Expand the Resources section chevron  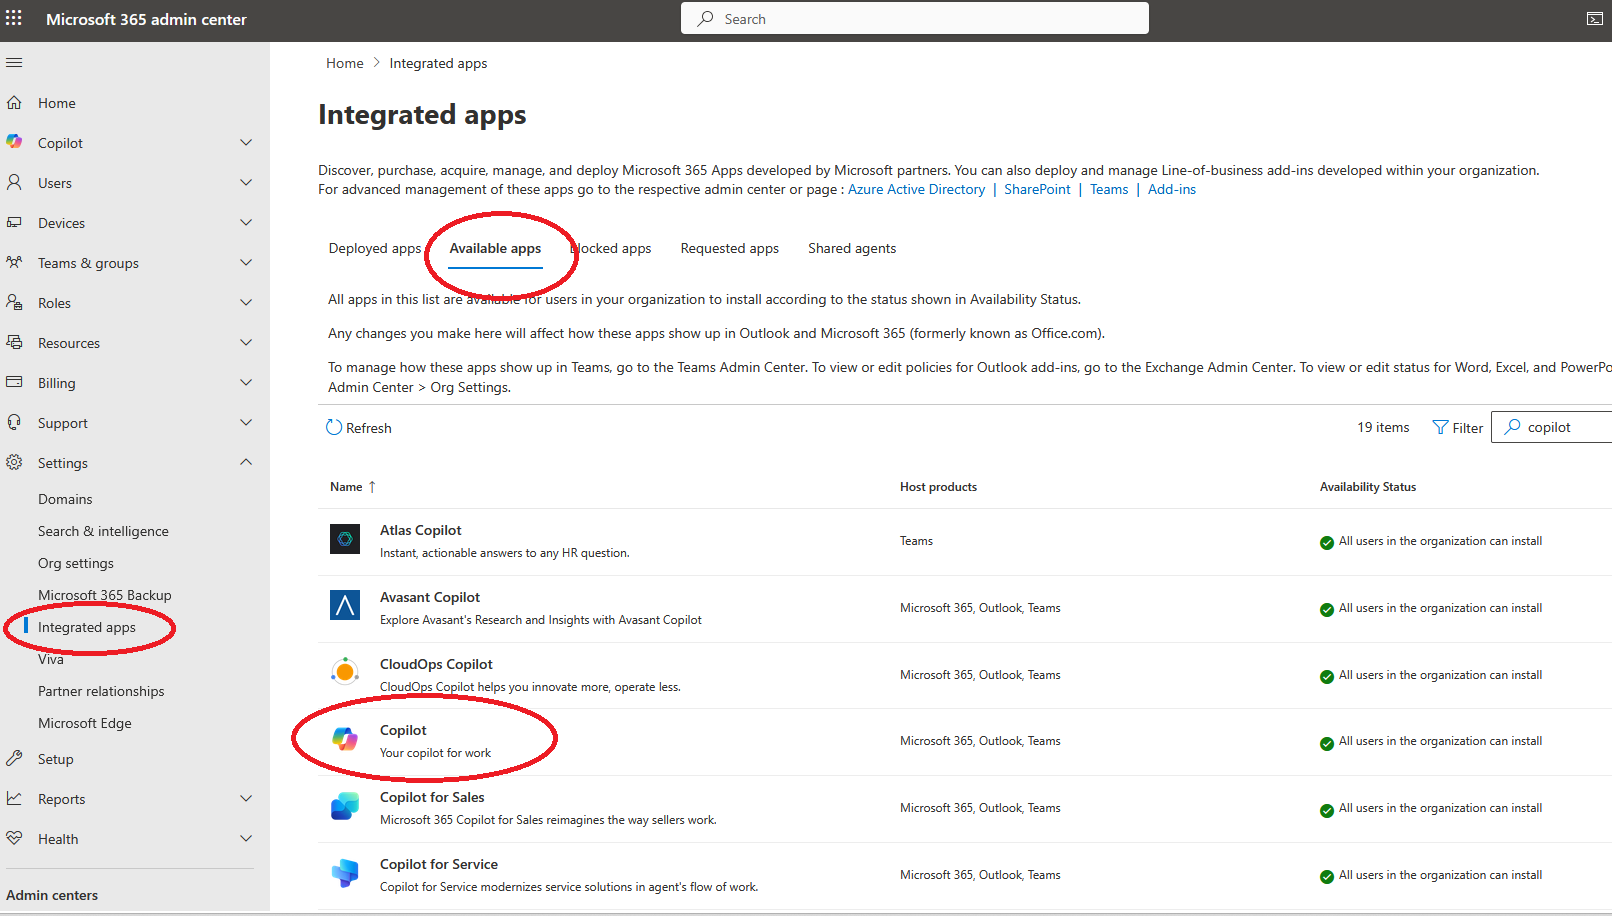point(246,343)
